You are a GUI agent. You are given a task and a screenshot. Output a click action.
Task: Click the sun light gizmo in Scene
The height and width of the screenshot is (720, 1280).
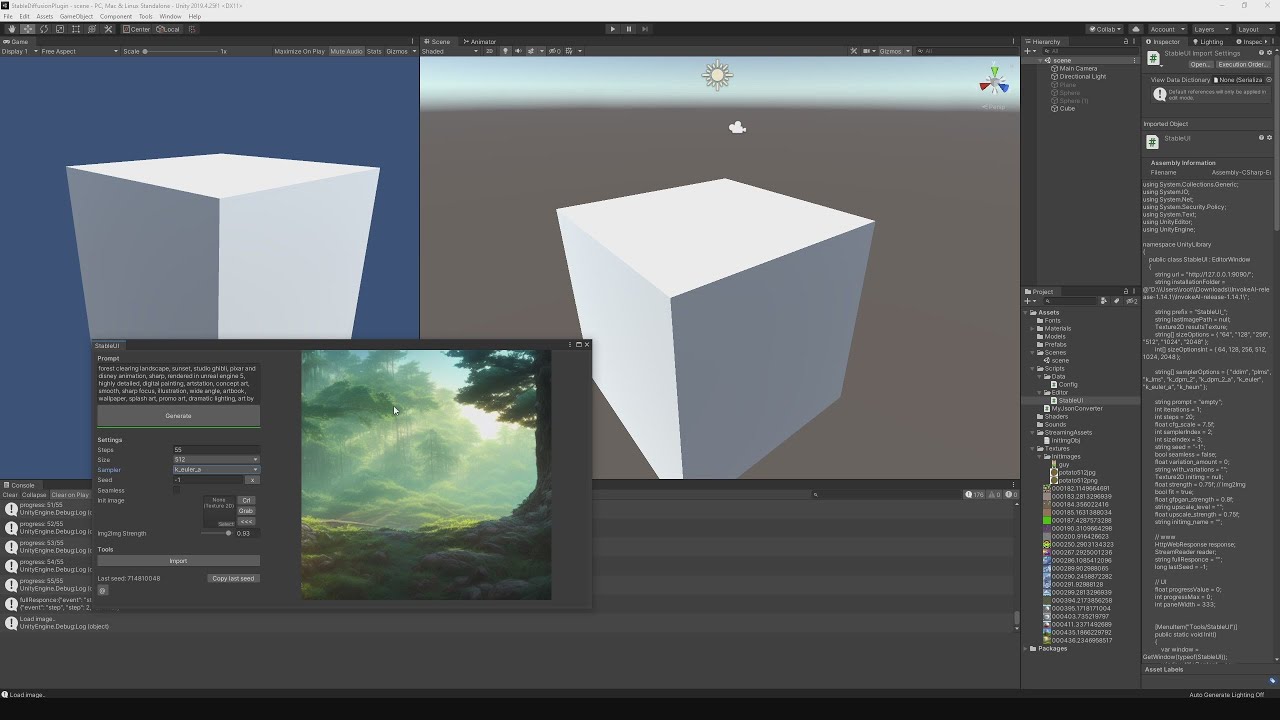click(x=717, y=75)
